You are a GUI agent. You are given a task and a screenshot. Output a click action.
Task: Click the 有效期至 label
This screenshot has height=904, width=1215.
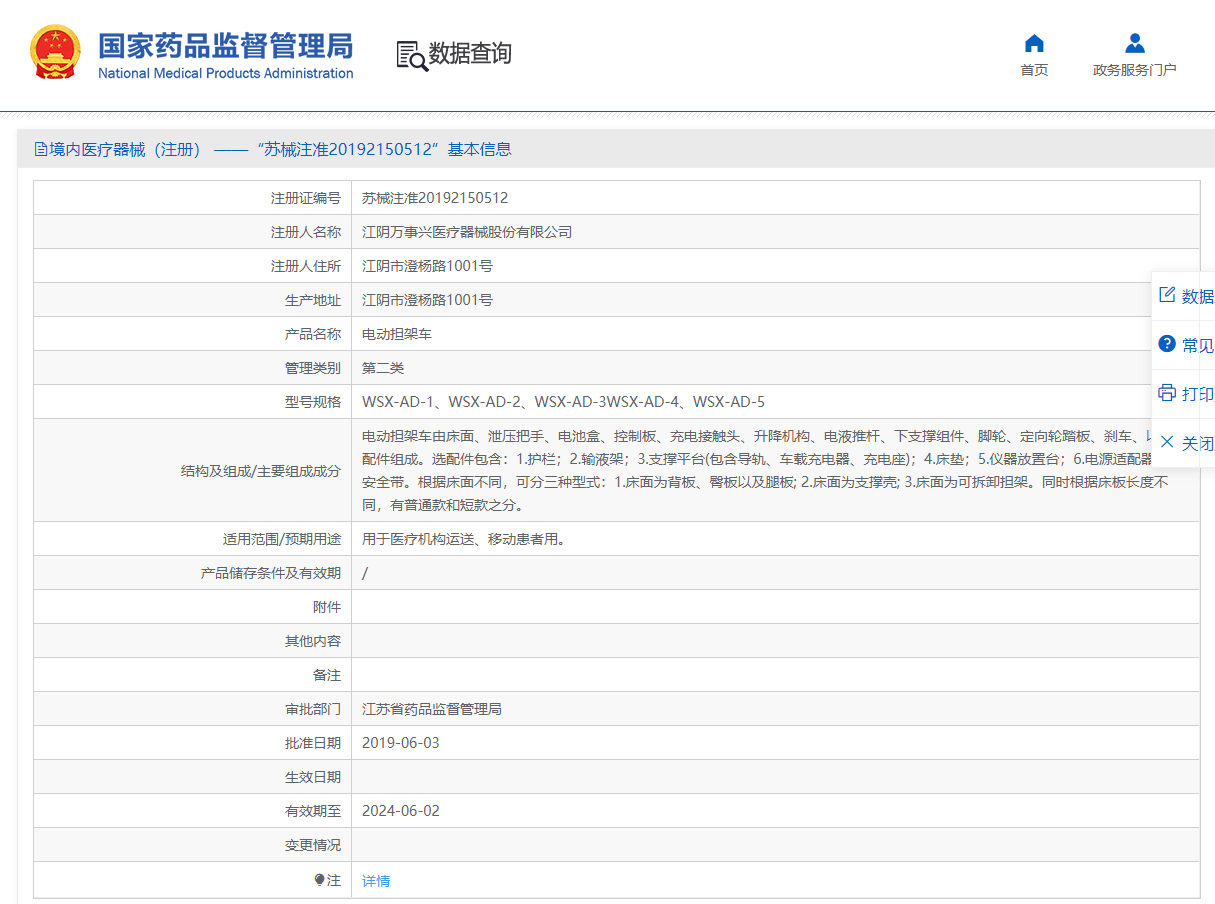[313, 811]
